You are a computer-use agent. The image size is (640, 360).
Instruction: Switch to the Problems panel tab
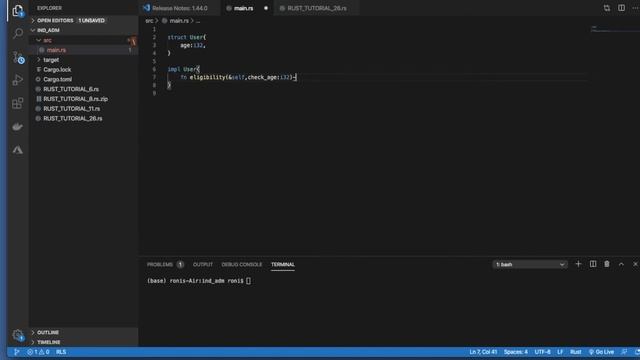click(165, 264)
